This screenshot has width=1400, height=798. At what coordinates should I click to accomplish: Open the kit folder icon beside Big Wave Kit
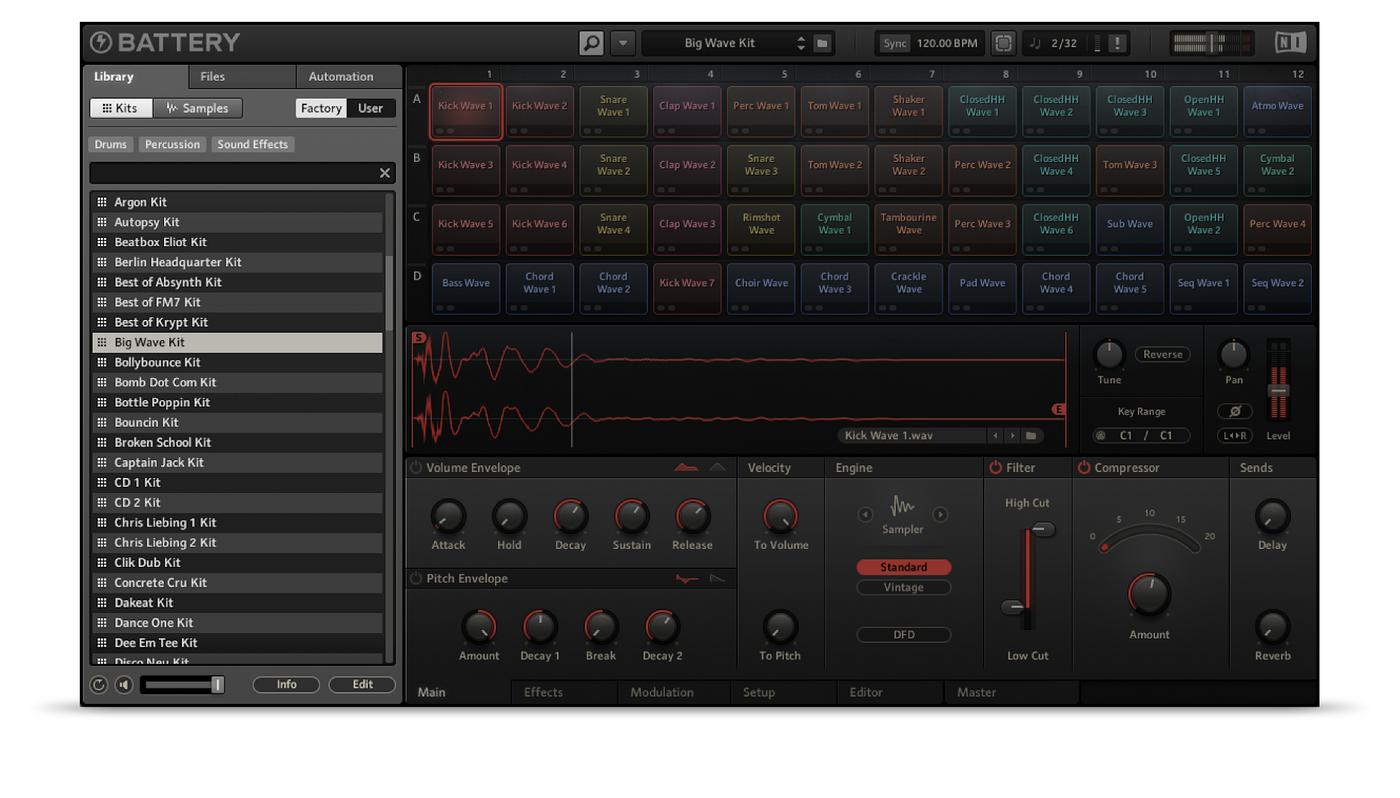click(822, 43)
